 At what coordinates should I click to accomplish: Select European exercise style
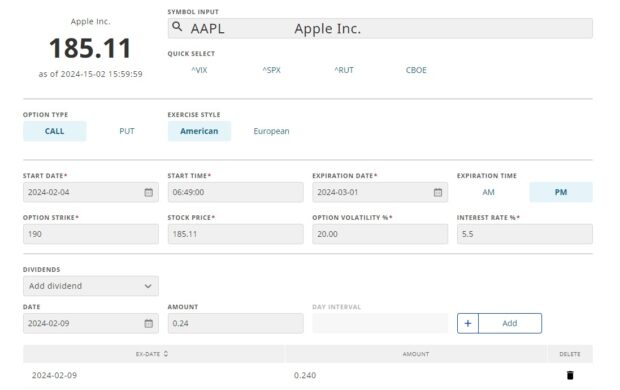click(271, 131)
